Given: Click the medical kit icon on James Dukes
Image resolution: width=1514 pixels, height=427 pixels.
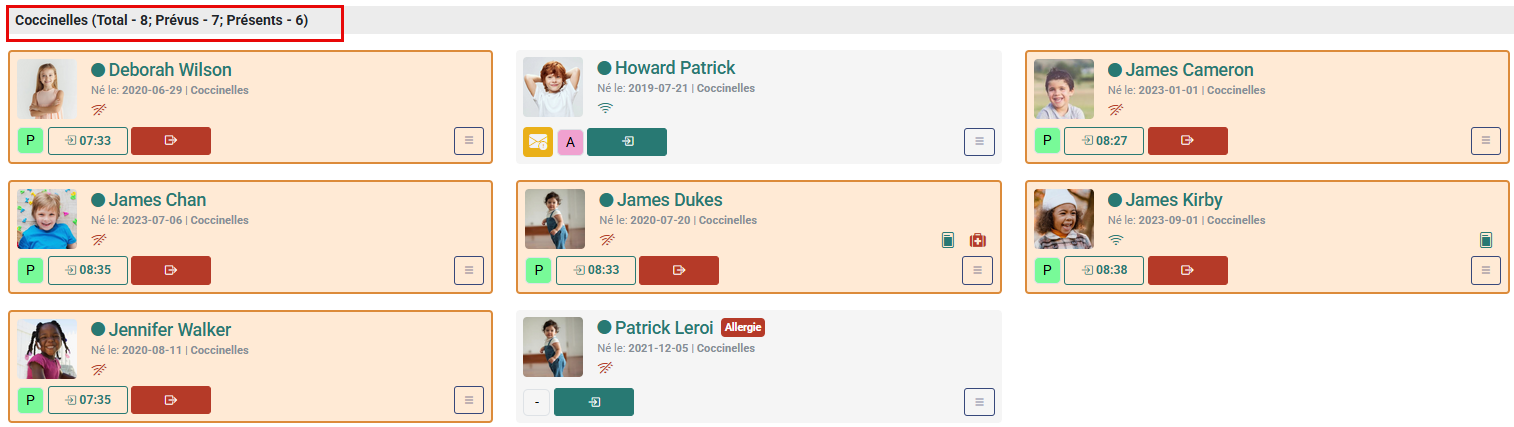Looking at the screenshot, I should tap(978, 240).
